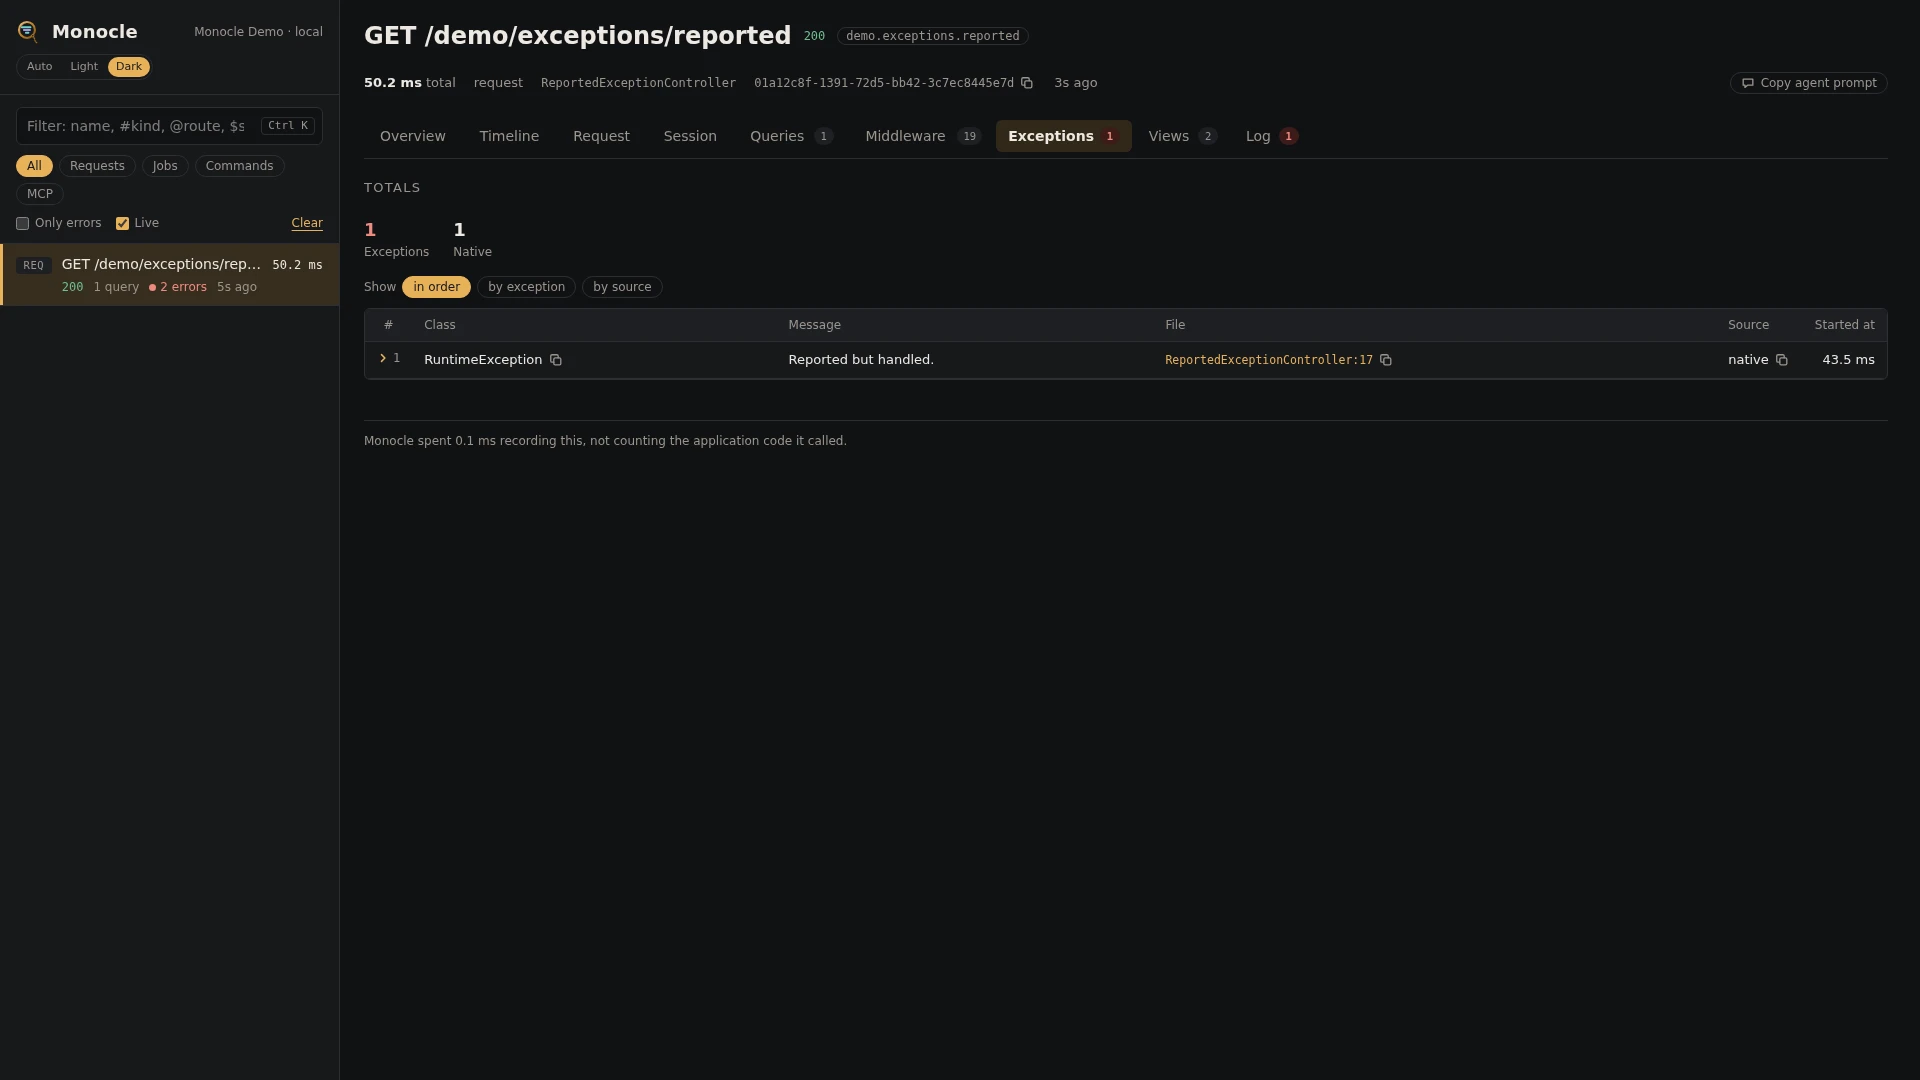Screen dimensions: 1920x1080
Task: Click Copy agent prompt button
Action: coord(1808,83)
